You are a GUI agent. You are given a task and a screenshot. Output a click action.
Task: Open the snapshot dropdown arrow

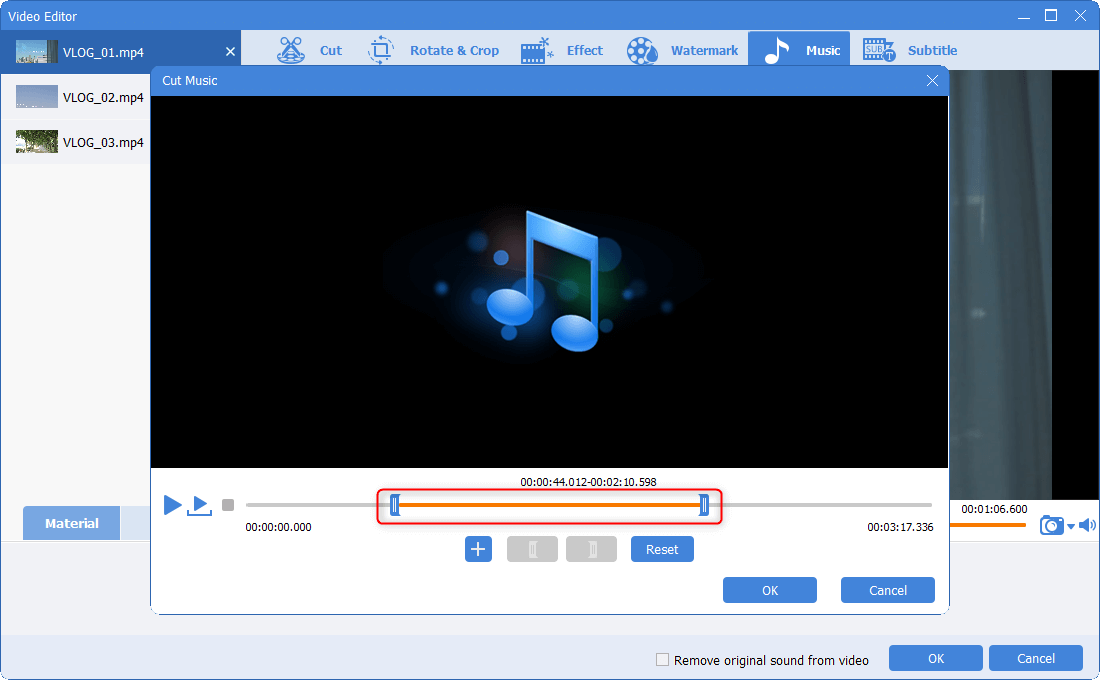[x=1071, y=527]
